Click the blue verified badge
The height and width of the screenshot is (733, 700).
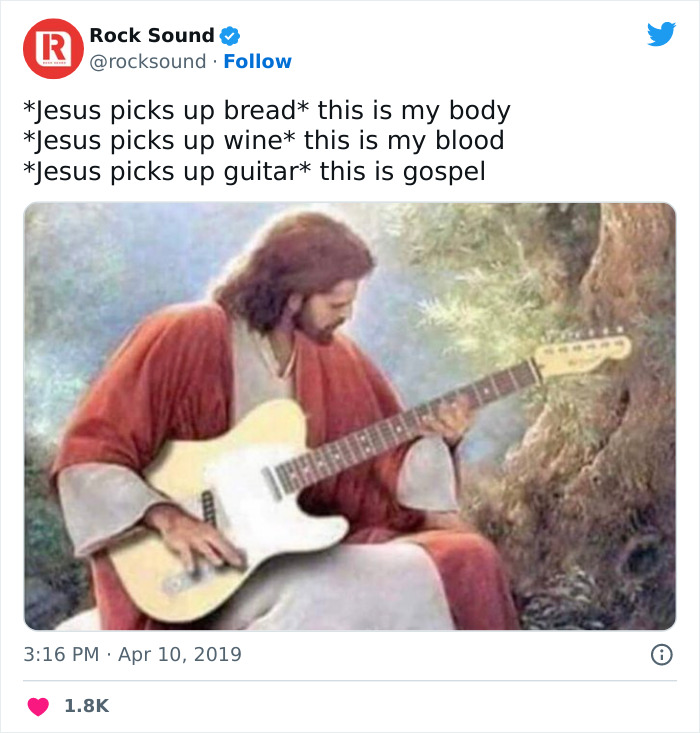(230, 36)
